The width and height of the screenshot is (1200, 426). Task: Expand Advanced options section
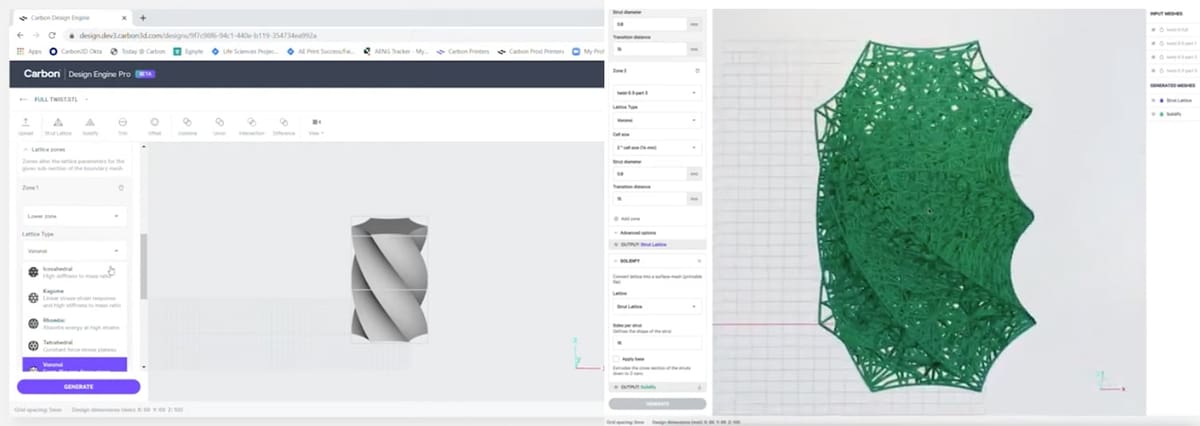pos(633,232)
